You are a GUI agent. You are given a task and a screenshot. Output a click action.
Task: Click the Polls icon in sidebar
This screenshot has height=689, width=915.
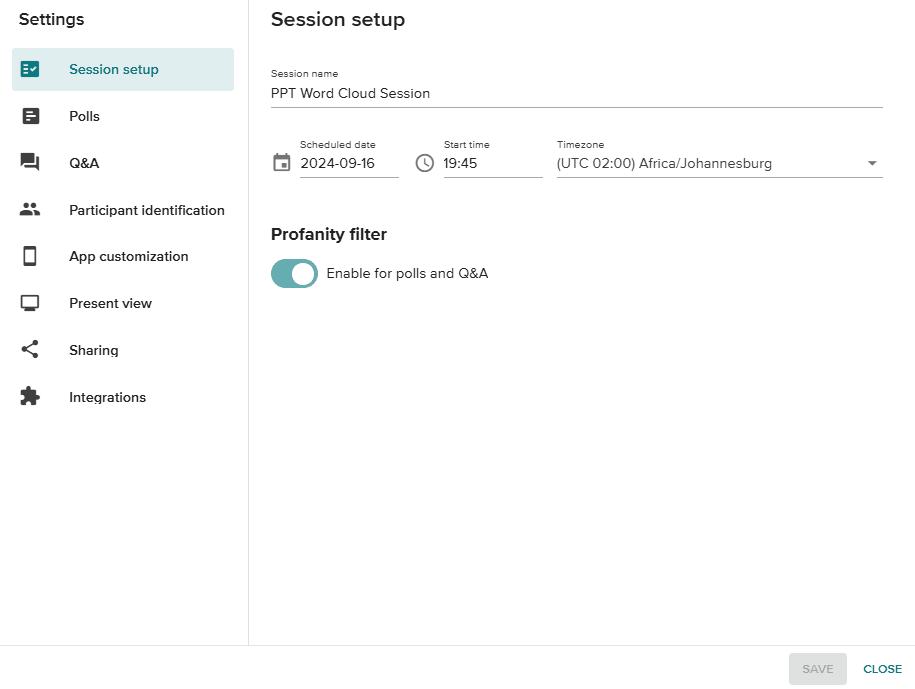(30, 116)
